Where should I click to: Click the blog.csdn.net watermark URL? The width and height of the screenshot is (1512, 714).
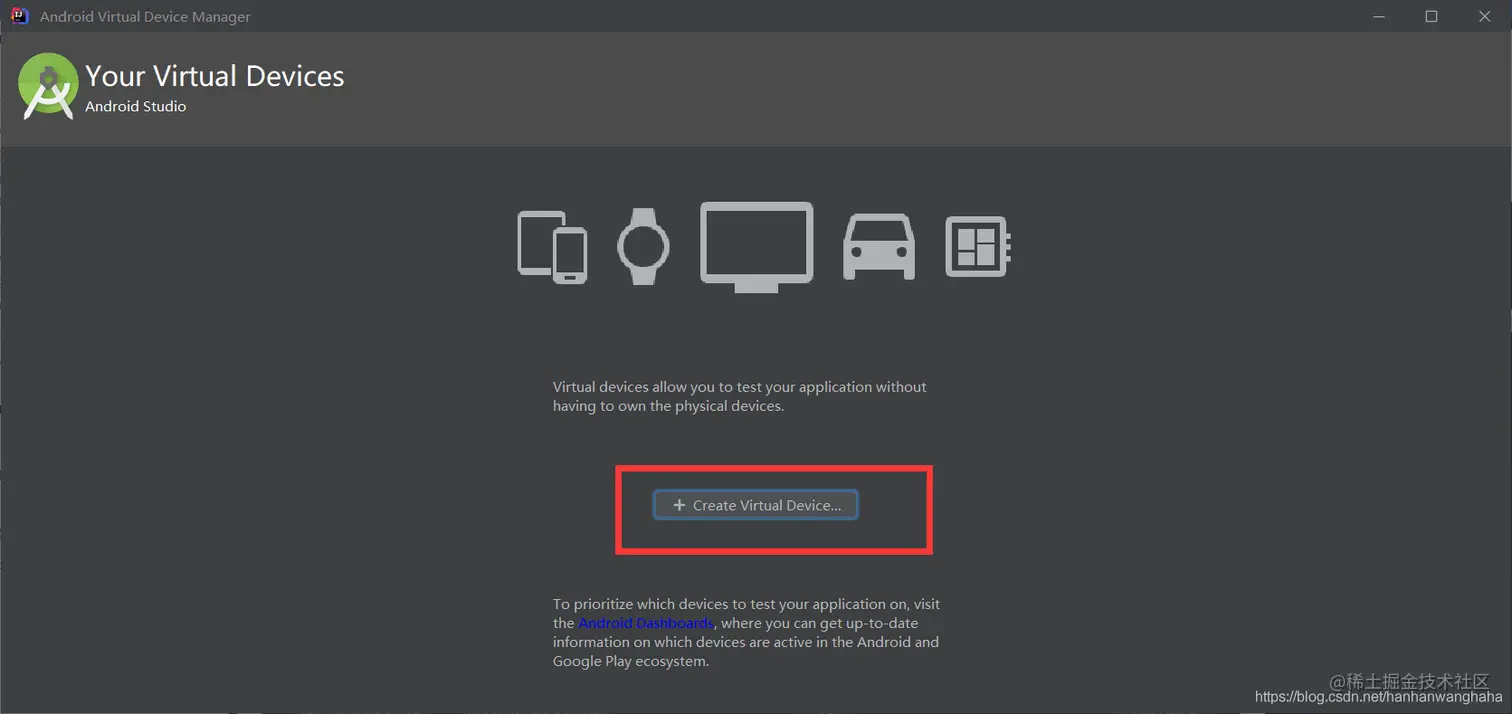click(x=1379, y=697)
